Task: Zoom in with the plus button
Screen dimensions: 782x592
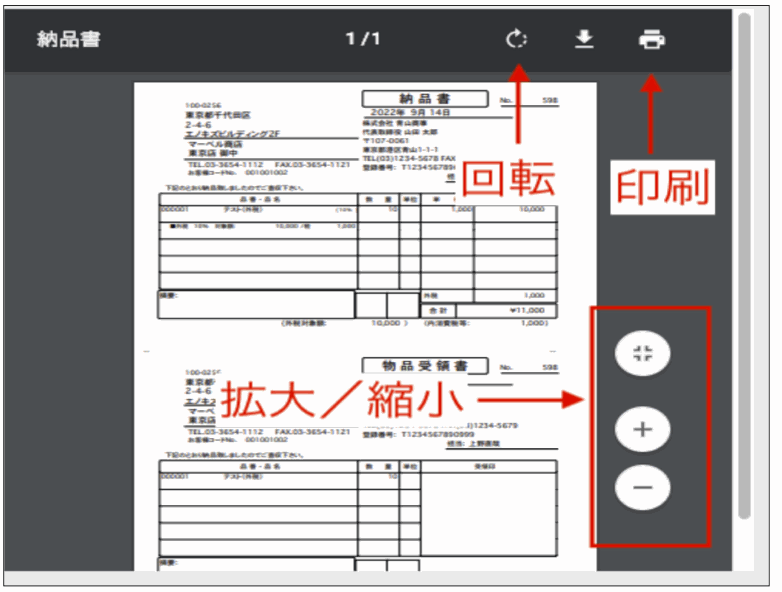Action: pyautogui.click(x=643, y=431)
